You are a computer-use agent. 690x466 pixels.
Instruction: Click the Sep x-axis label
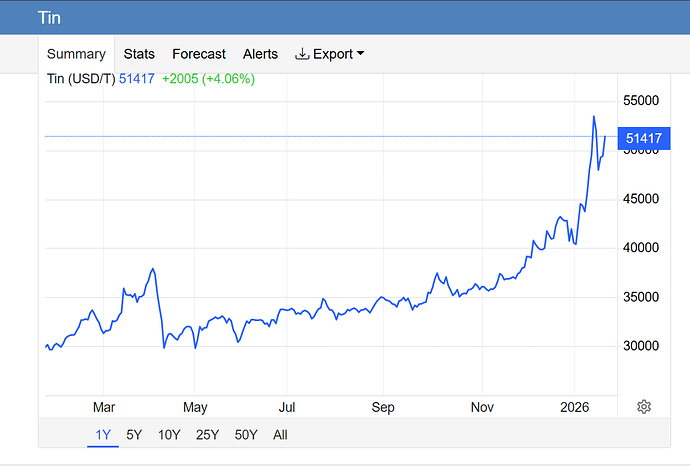(x=383, y=407)
